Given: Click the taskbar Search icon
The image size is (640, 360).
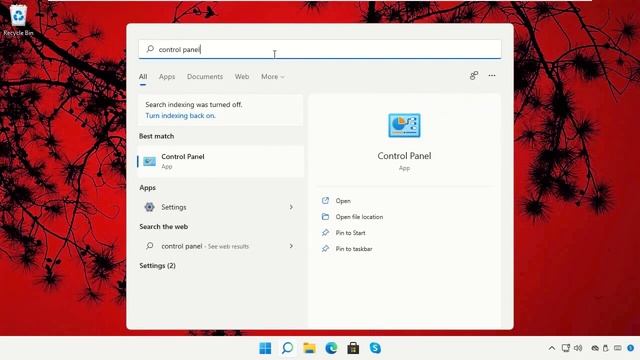Looking at the screenshot, I should [287, 348].
